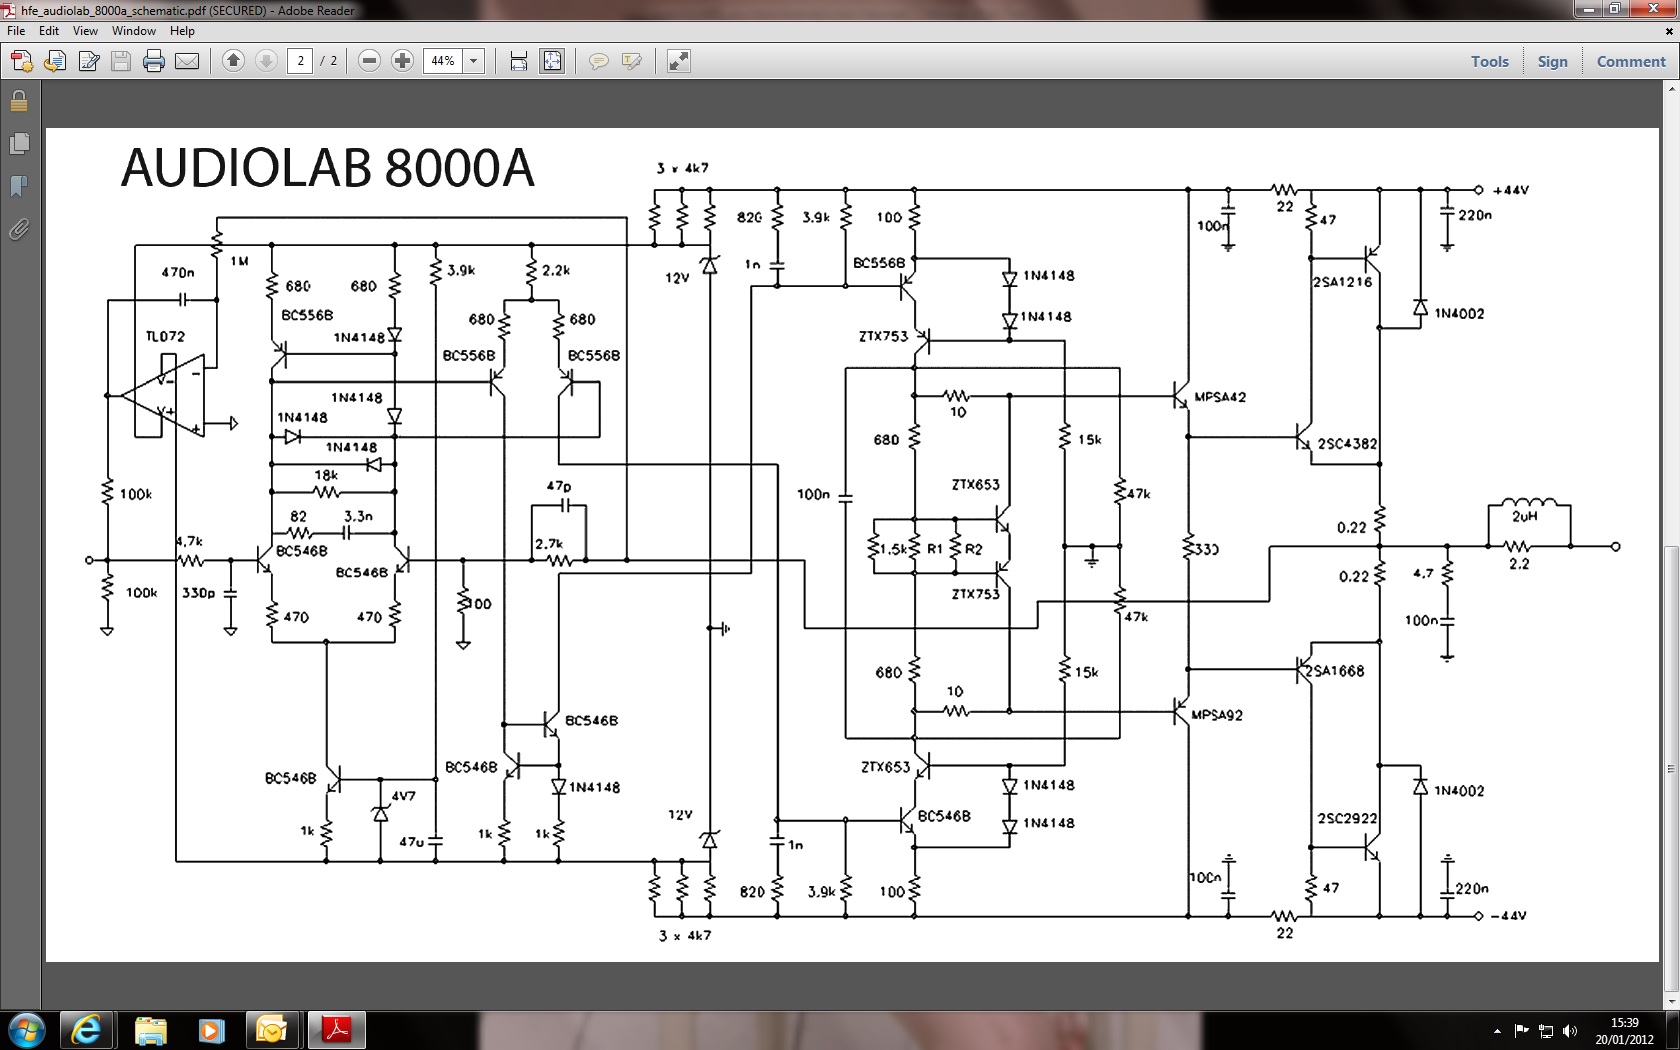This screenshot has width=1680, height=1050.
Task: Switch to read mode icon
Action: (678, 61)
